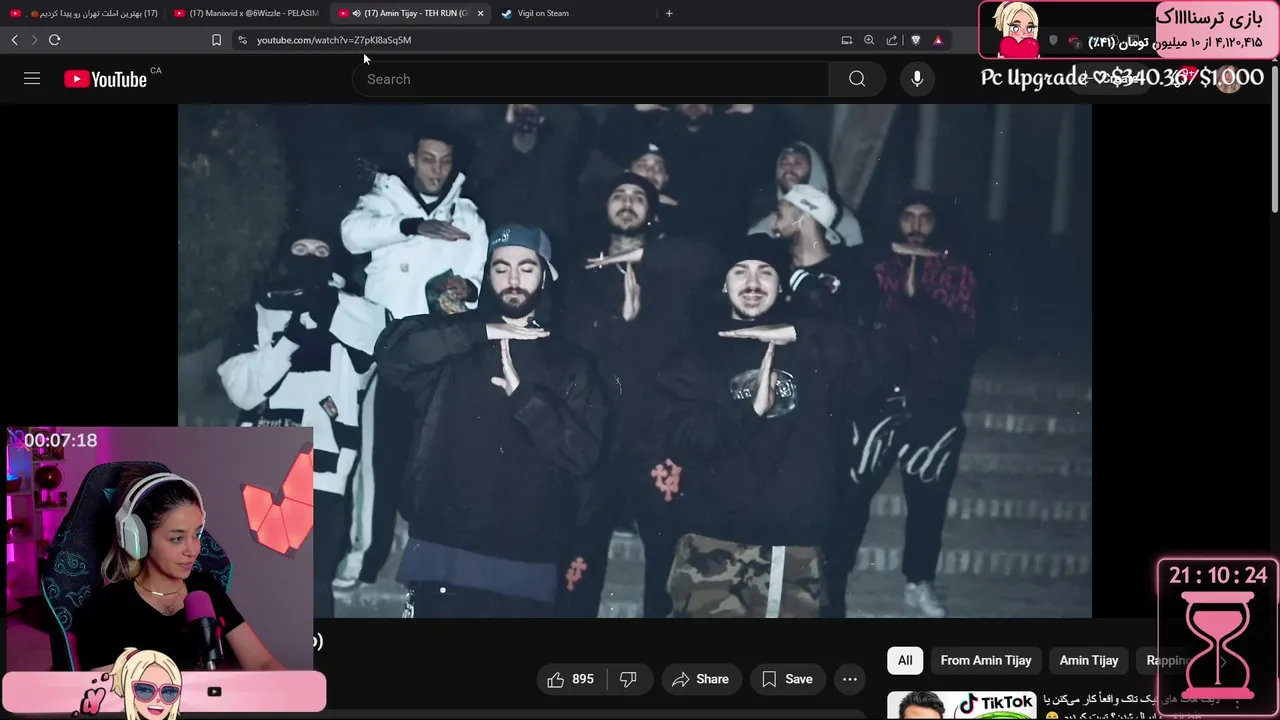Open the YouTube hamburger guide menu
This screenshot has height=720, width=1280.
(x=32, y=78)
